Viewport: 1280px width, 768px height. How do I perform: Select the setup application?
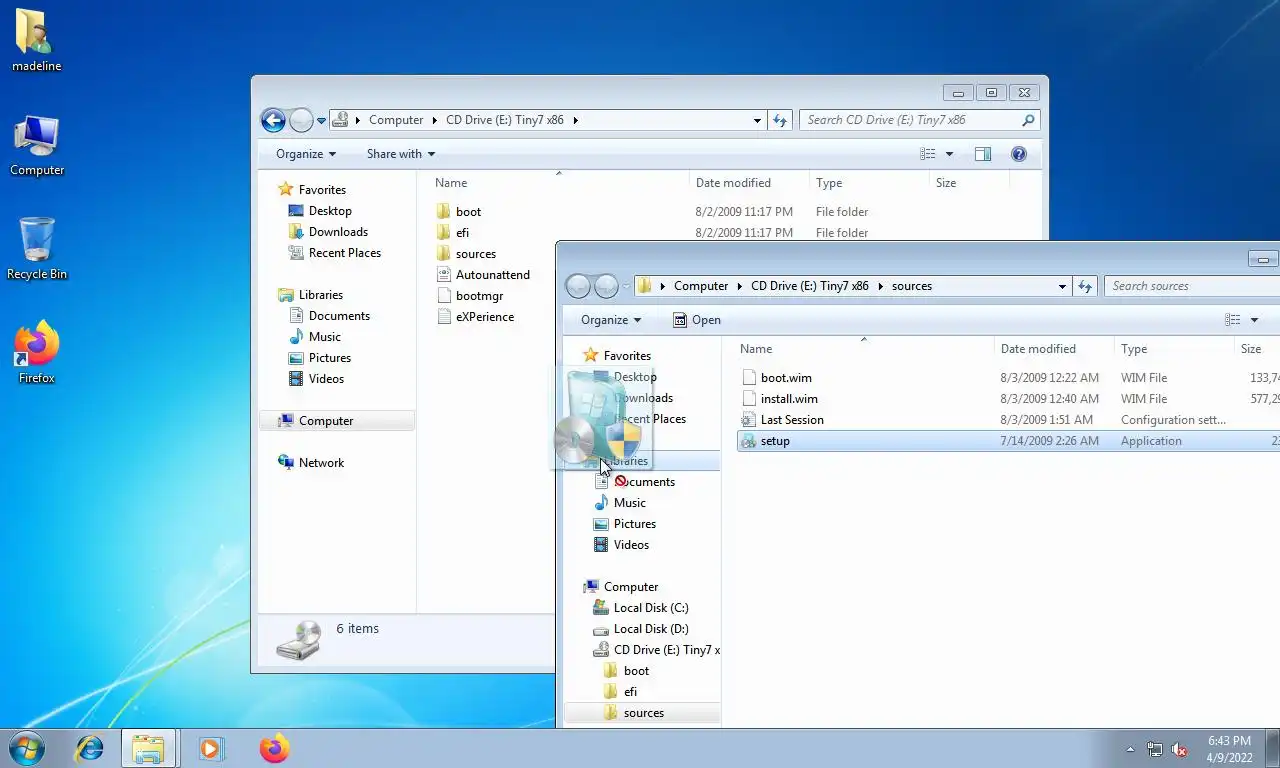pos(1008,441)
